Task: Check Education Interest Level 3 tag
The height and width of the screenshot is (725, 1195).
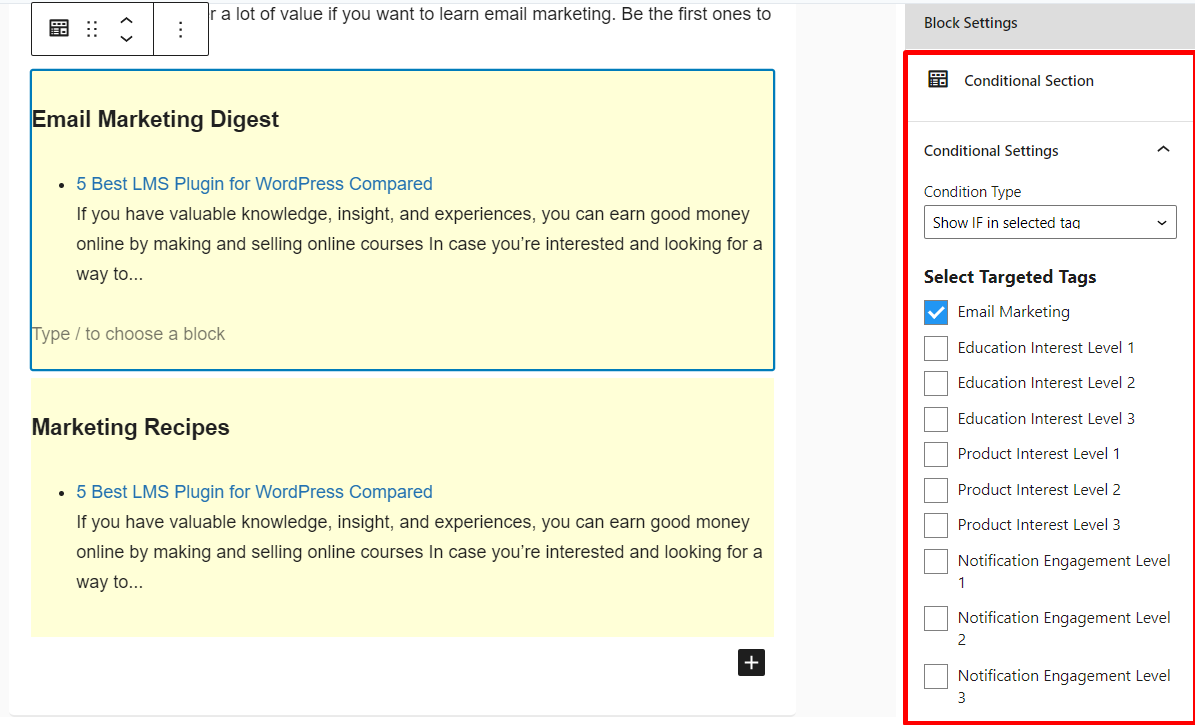Action: pyautogui.click(x=936, y=419)
